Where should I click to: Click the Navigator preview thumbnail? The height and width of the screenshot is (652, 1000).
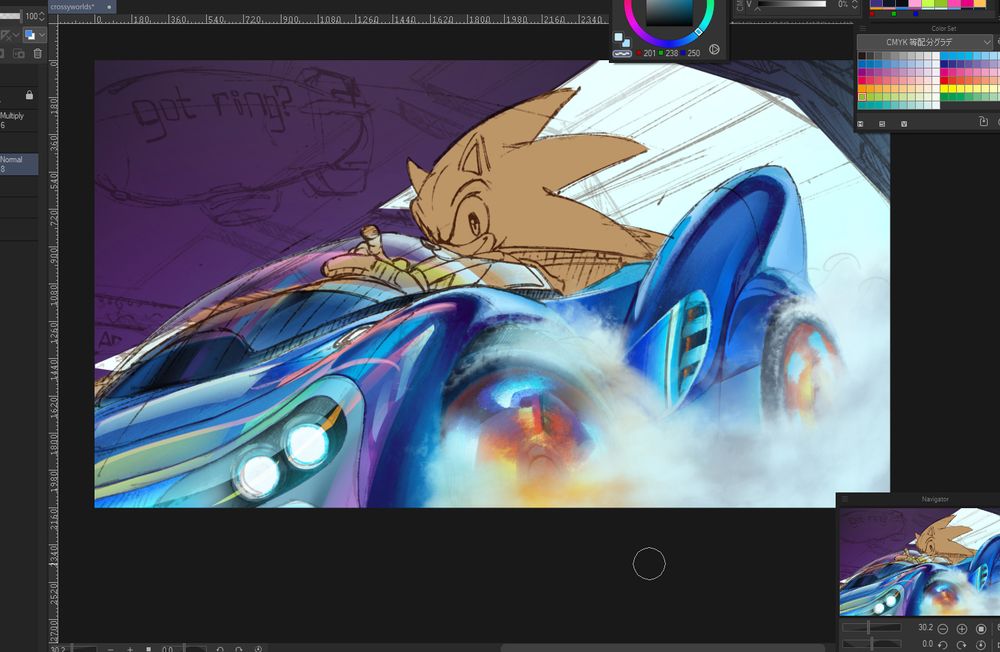click(x=919, y=562)
